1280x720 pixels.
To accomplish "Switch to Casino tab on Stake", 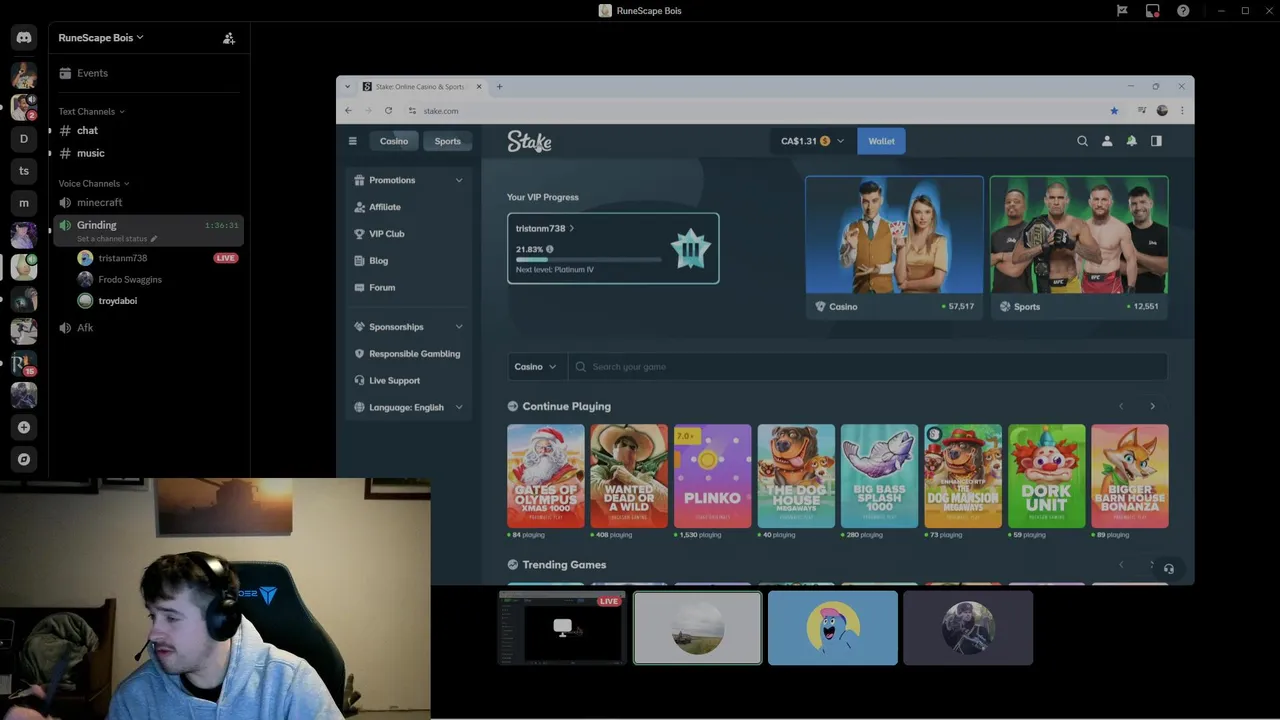I will tap(393, 141).
